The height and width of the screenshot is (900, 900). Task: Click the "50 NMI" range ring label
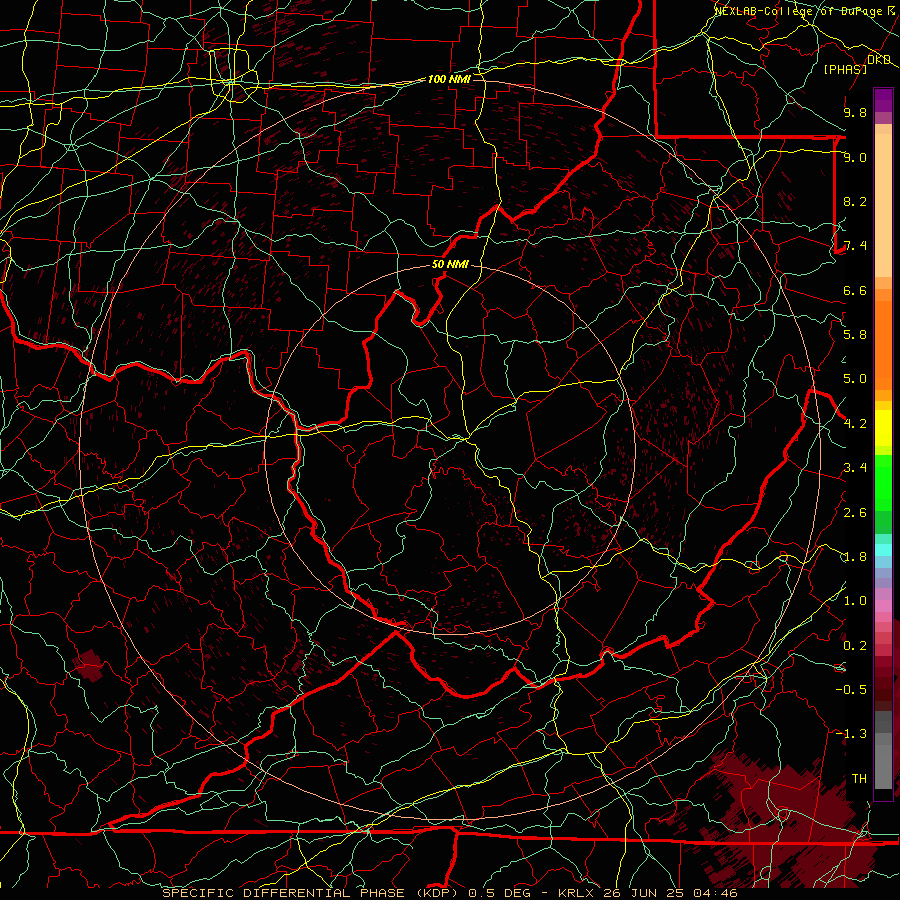click(x=450, y=265)
